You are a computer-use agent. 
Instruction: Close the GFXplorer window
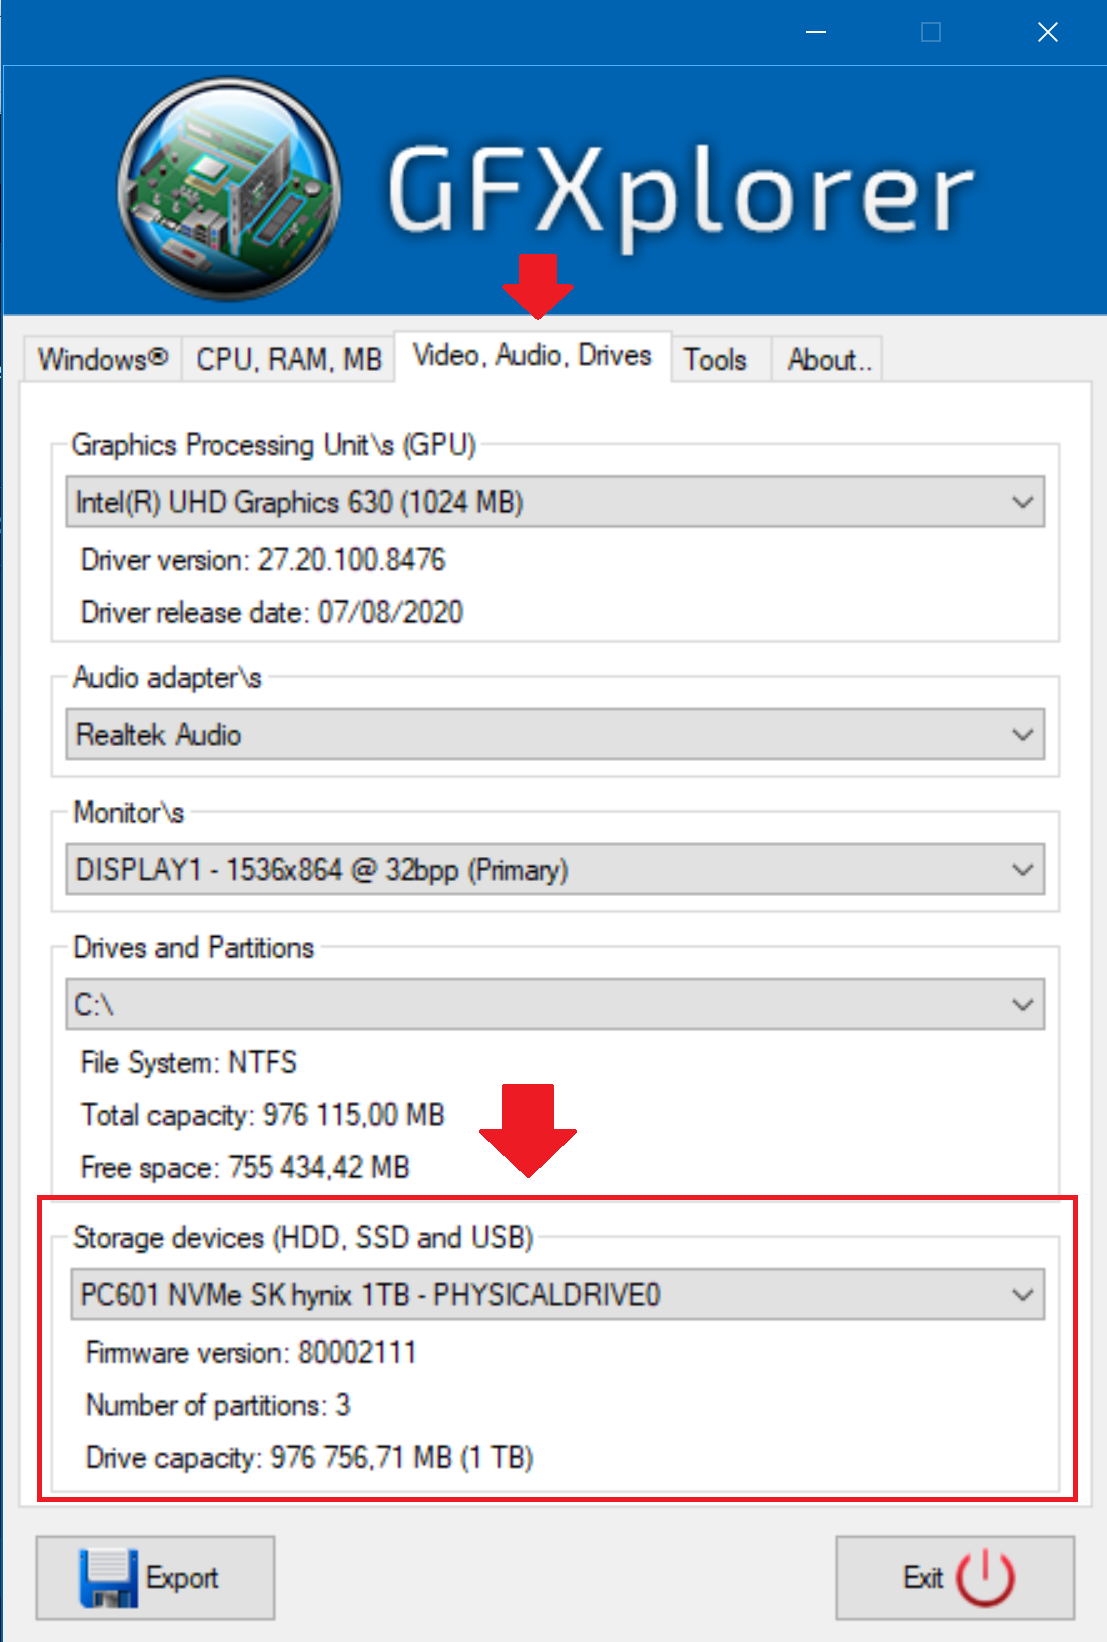coord(1048,32)
